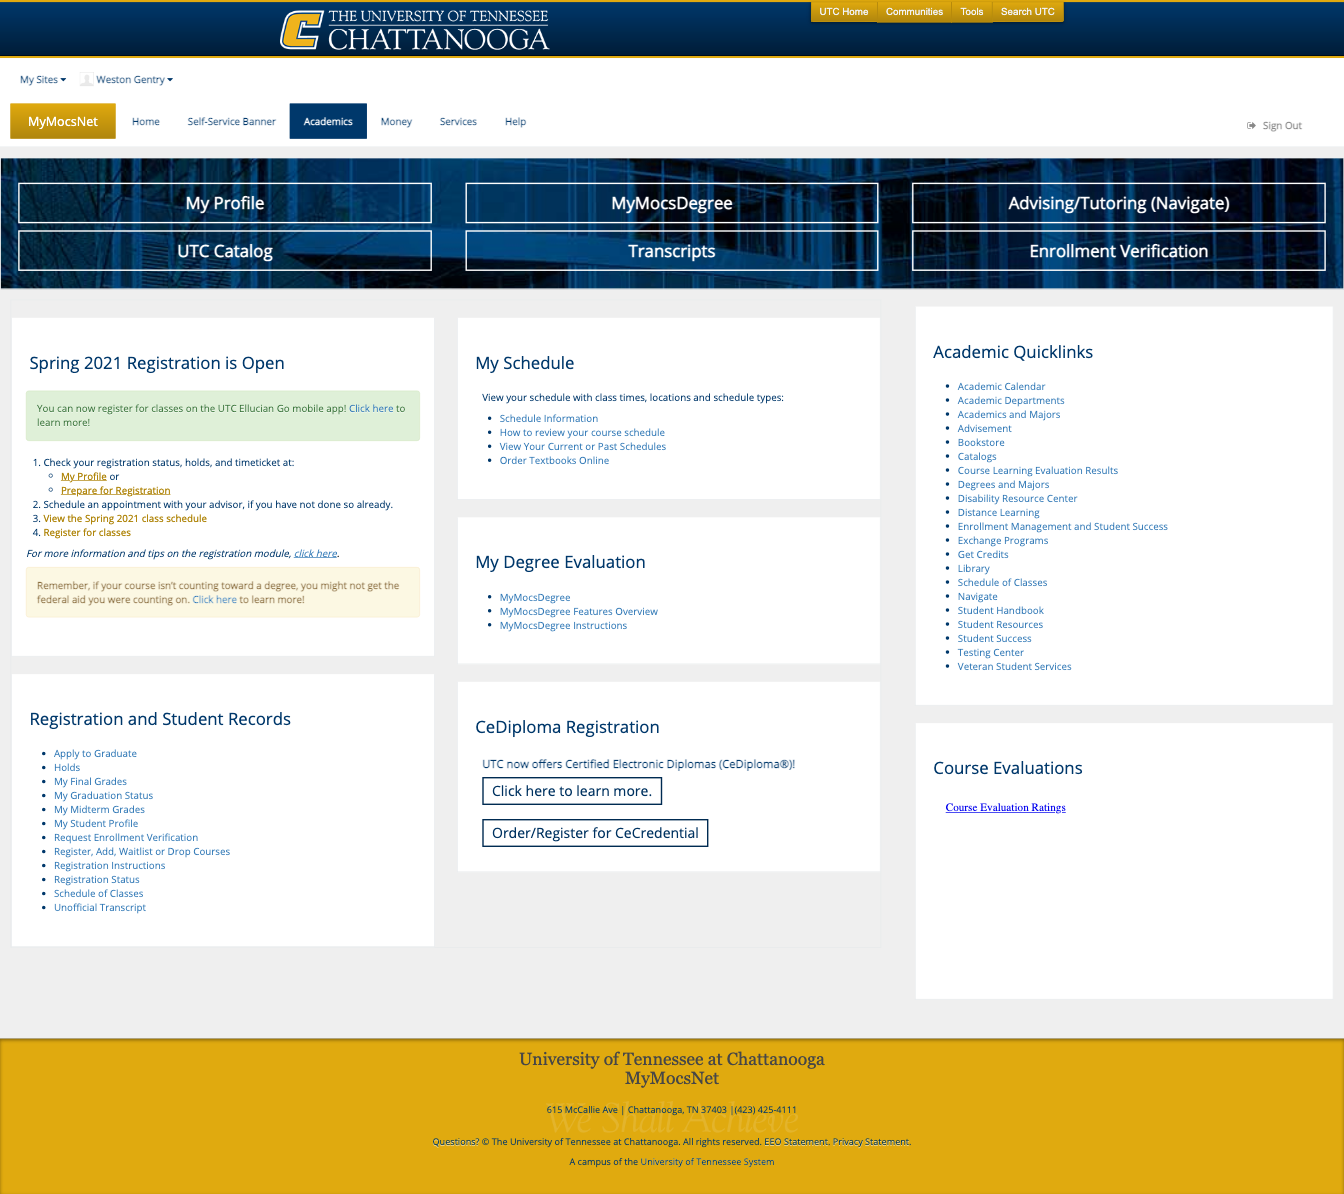Open My Graduation Status link

click(x=103, y=796)
